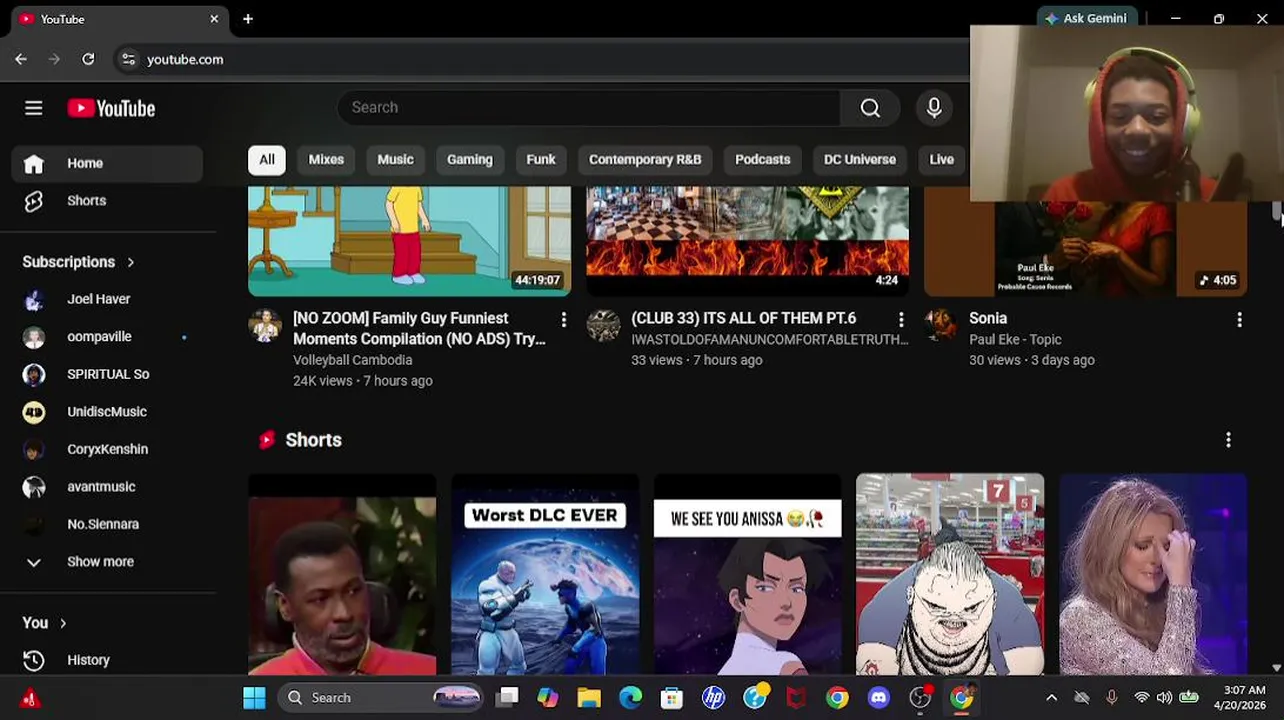This screenshot has width=1284, height=720.
Task: Play the WE SEE YOU ANISSA short
Action: click(748, 575)
